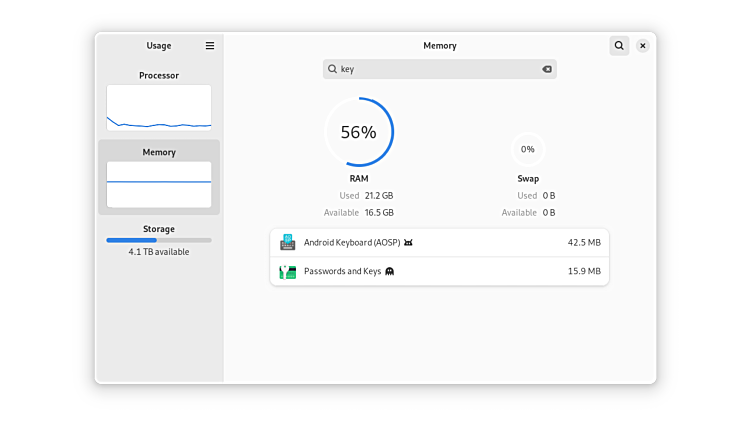Viewport: 752px width, 423px height.
Task: Clear the search text with backspace icon
Action: (x=547, y=70)
